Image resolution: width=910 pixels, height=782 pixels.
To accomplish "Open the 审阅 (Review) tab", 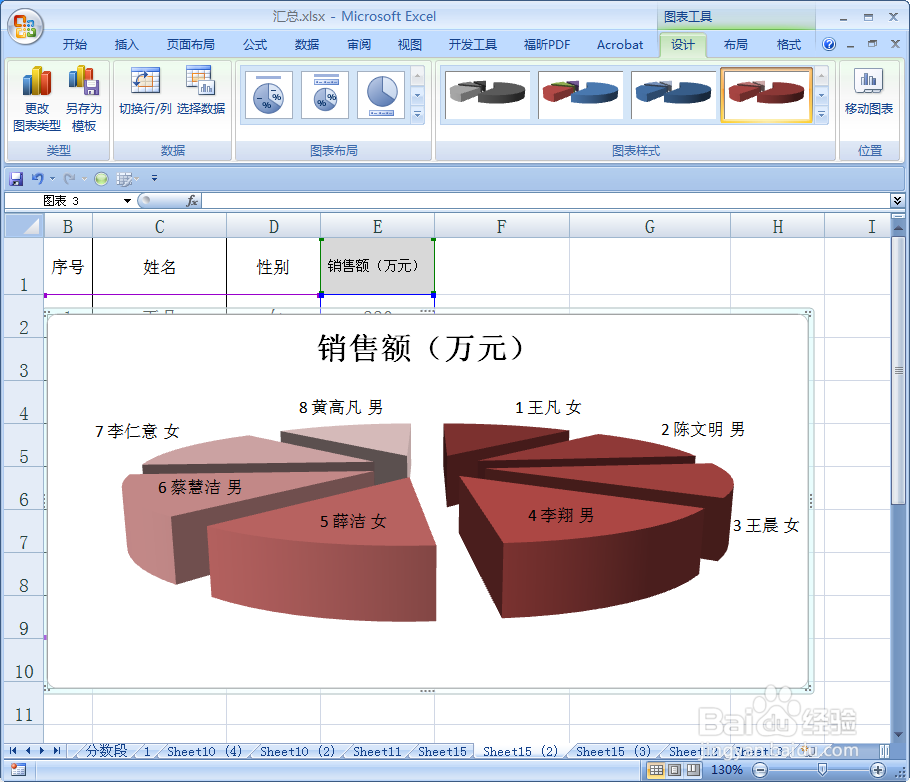I will pyautogui.click(x=359, y=45).
